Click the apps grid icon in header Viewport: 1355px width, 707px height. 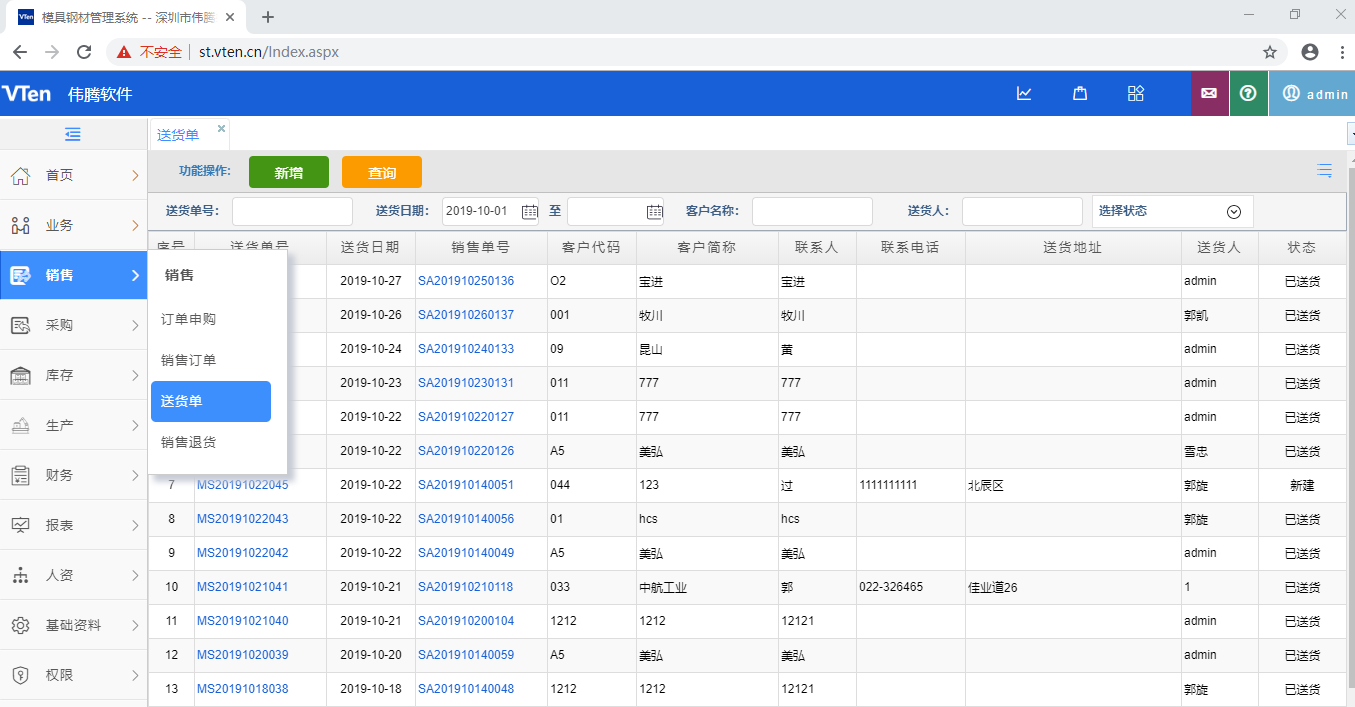click(1136, 93)
